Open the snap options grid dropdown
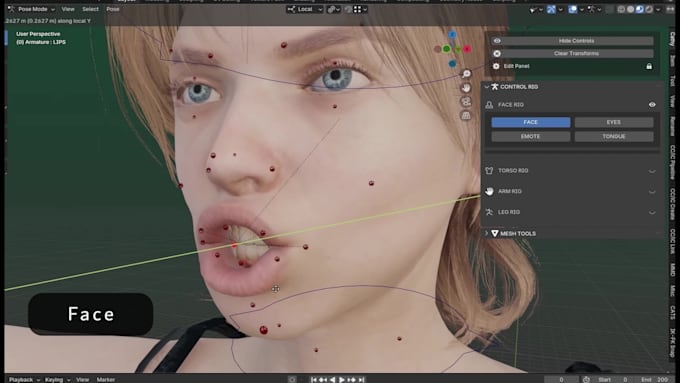Image resolution: width=680 pixels, height=383 pixels. (x=360, y=9)
